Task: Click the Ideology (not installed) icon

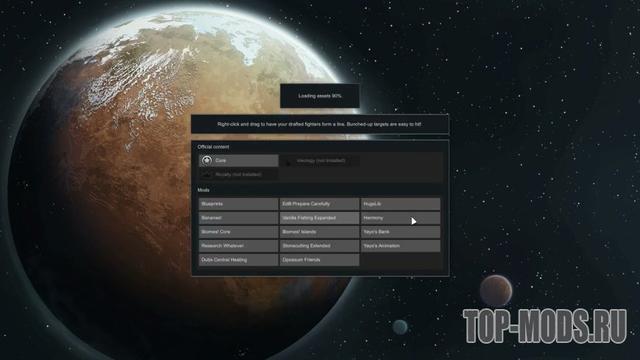Action: pos(288,162)
